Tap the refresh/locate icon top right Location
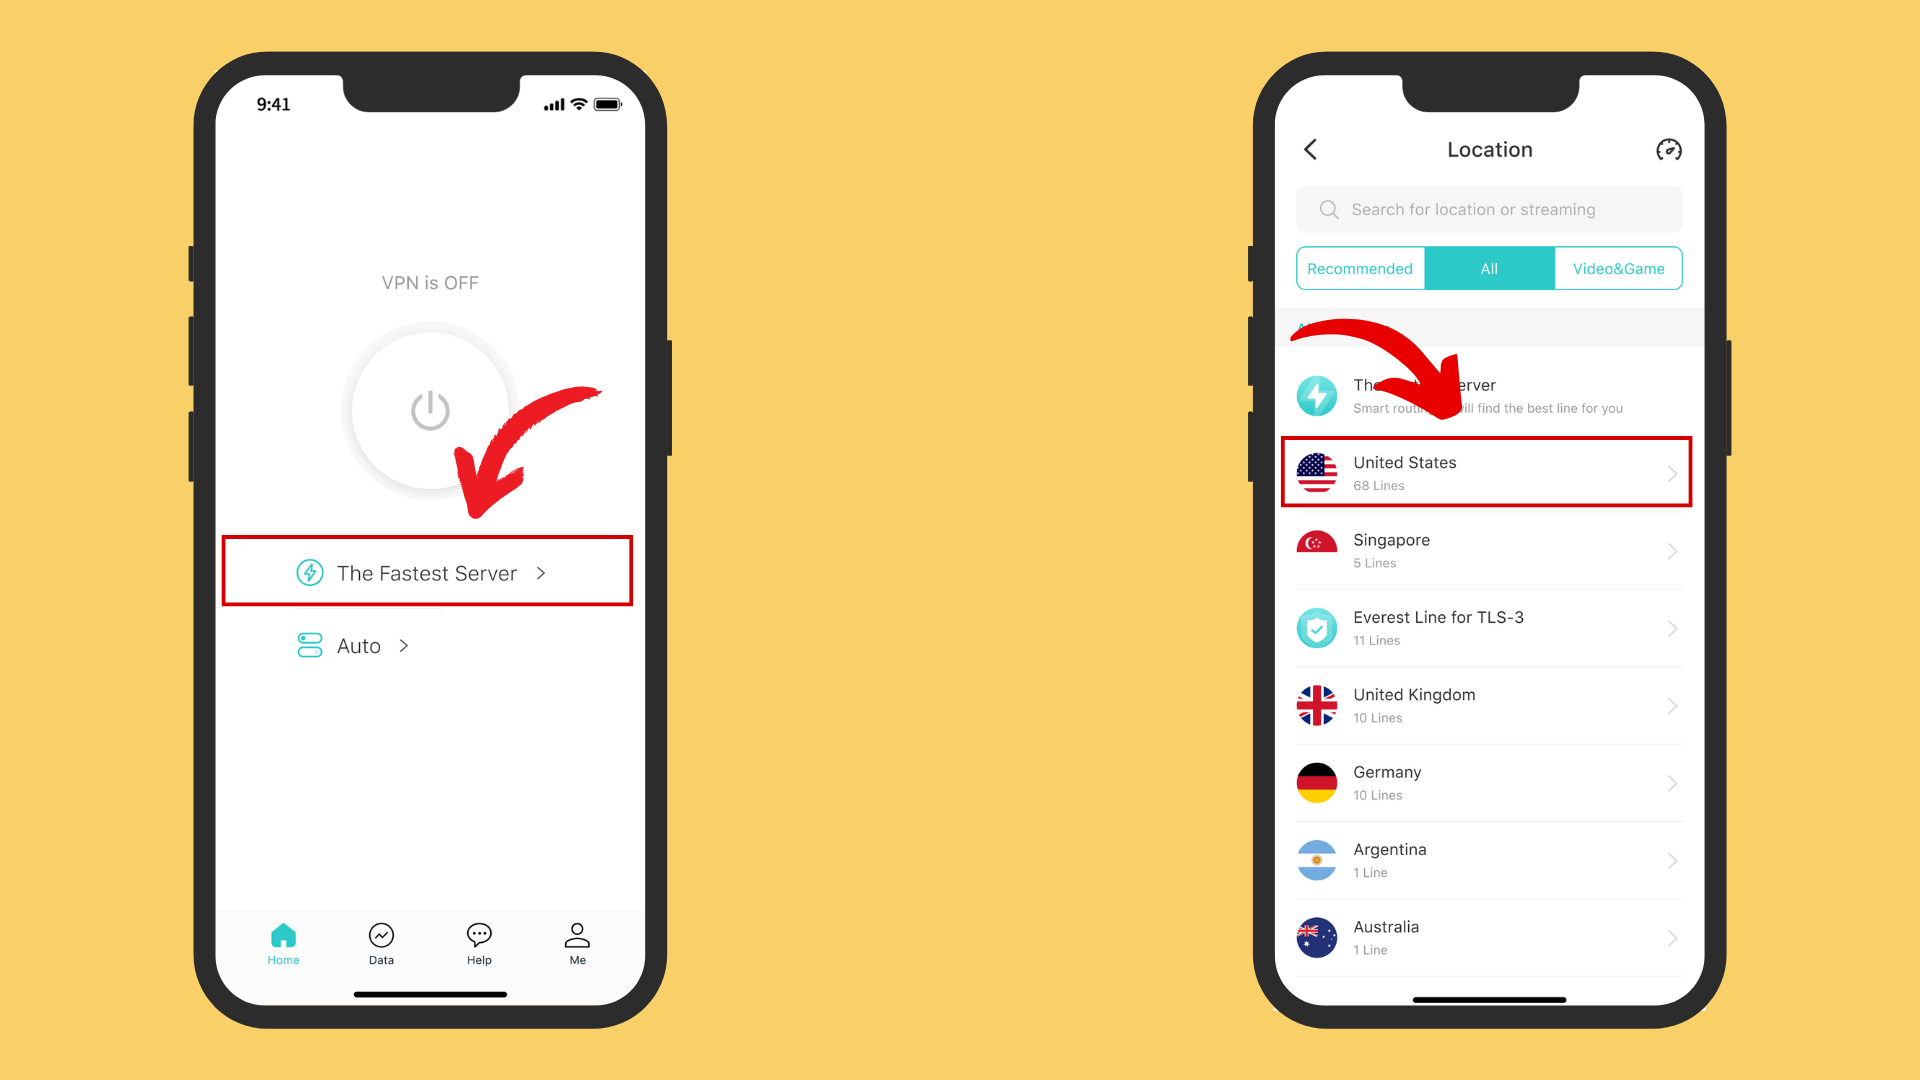The height and width of the screenshot is (1080, 1920). tap(1668, 149)
